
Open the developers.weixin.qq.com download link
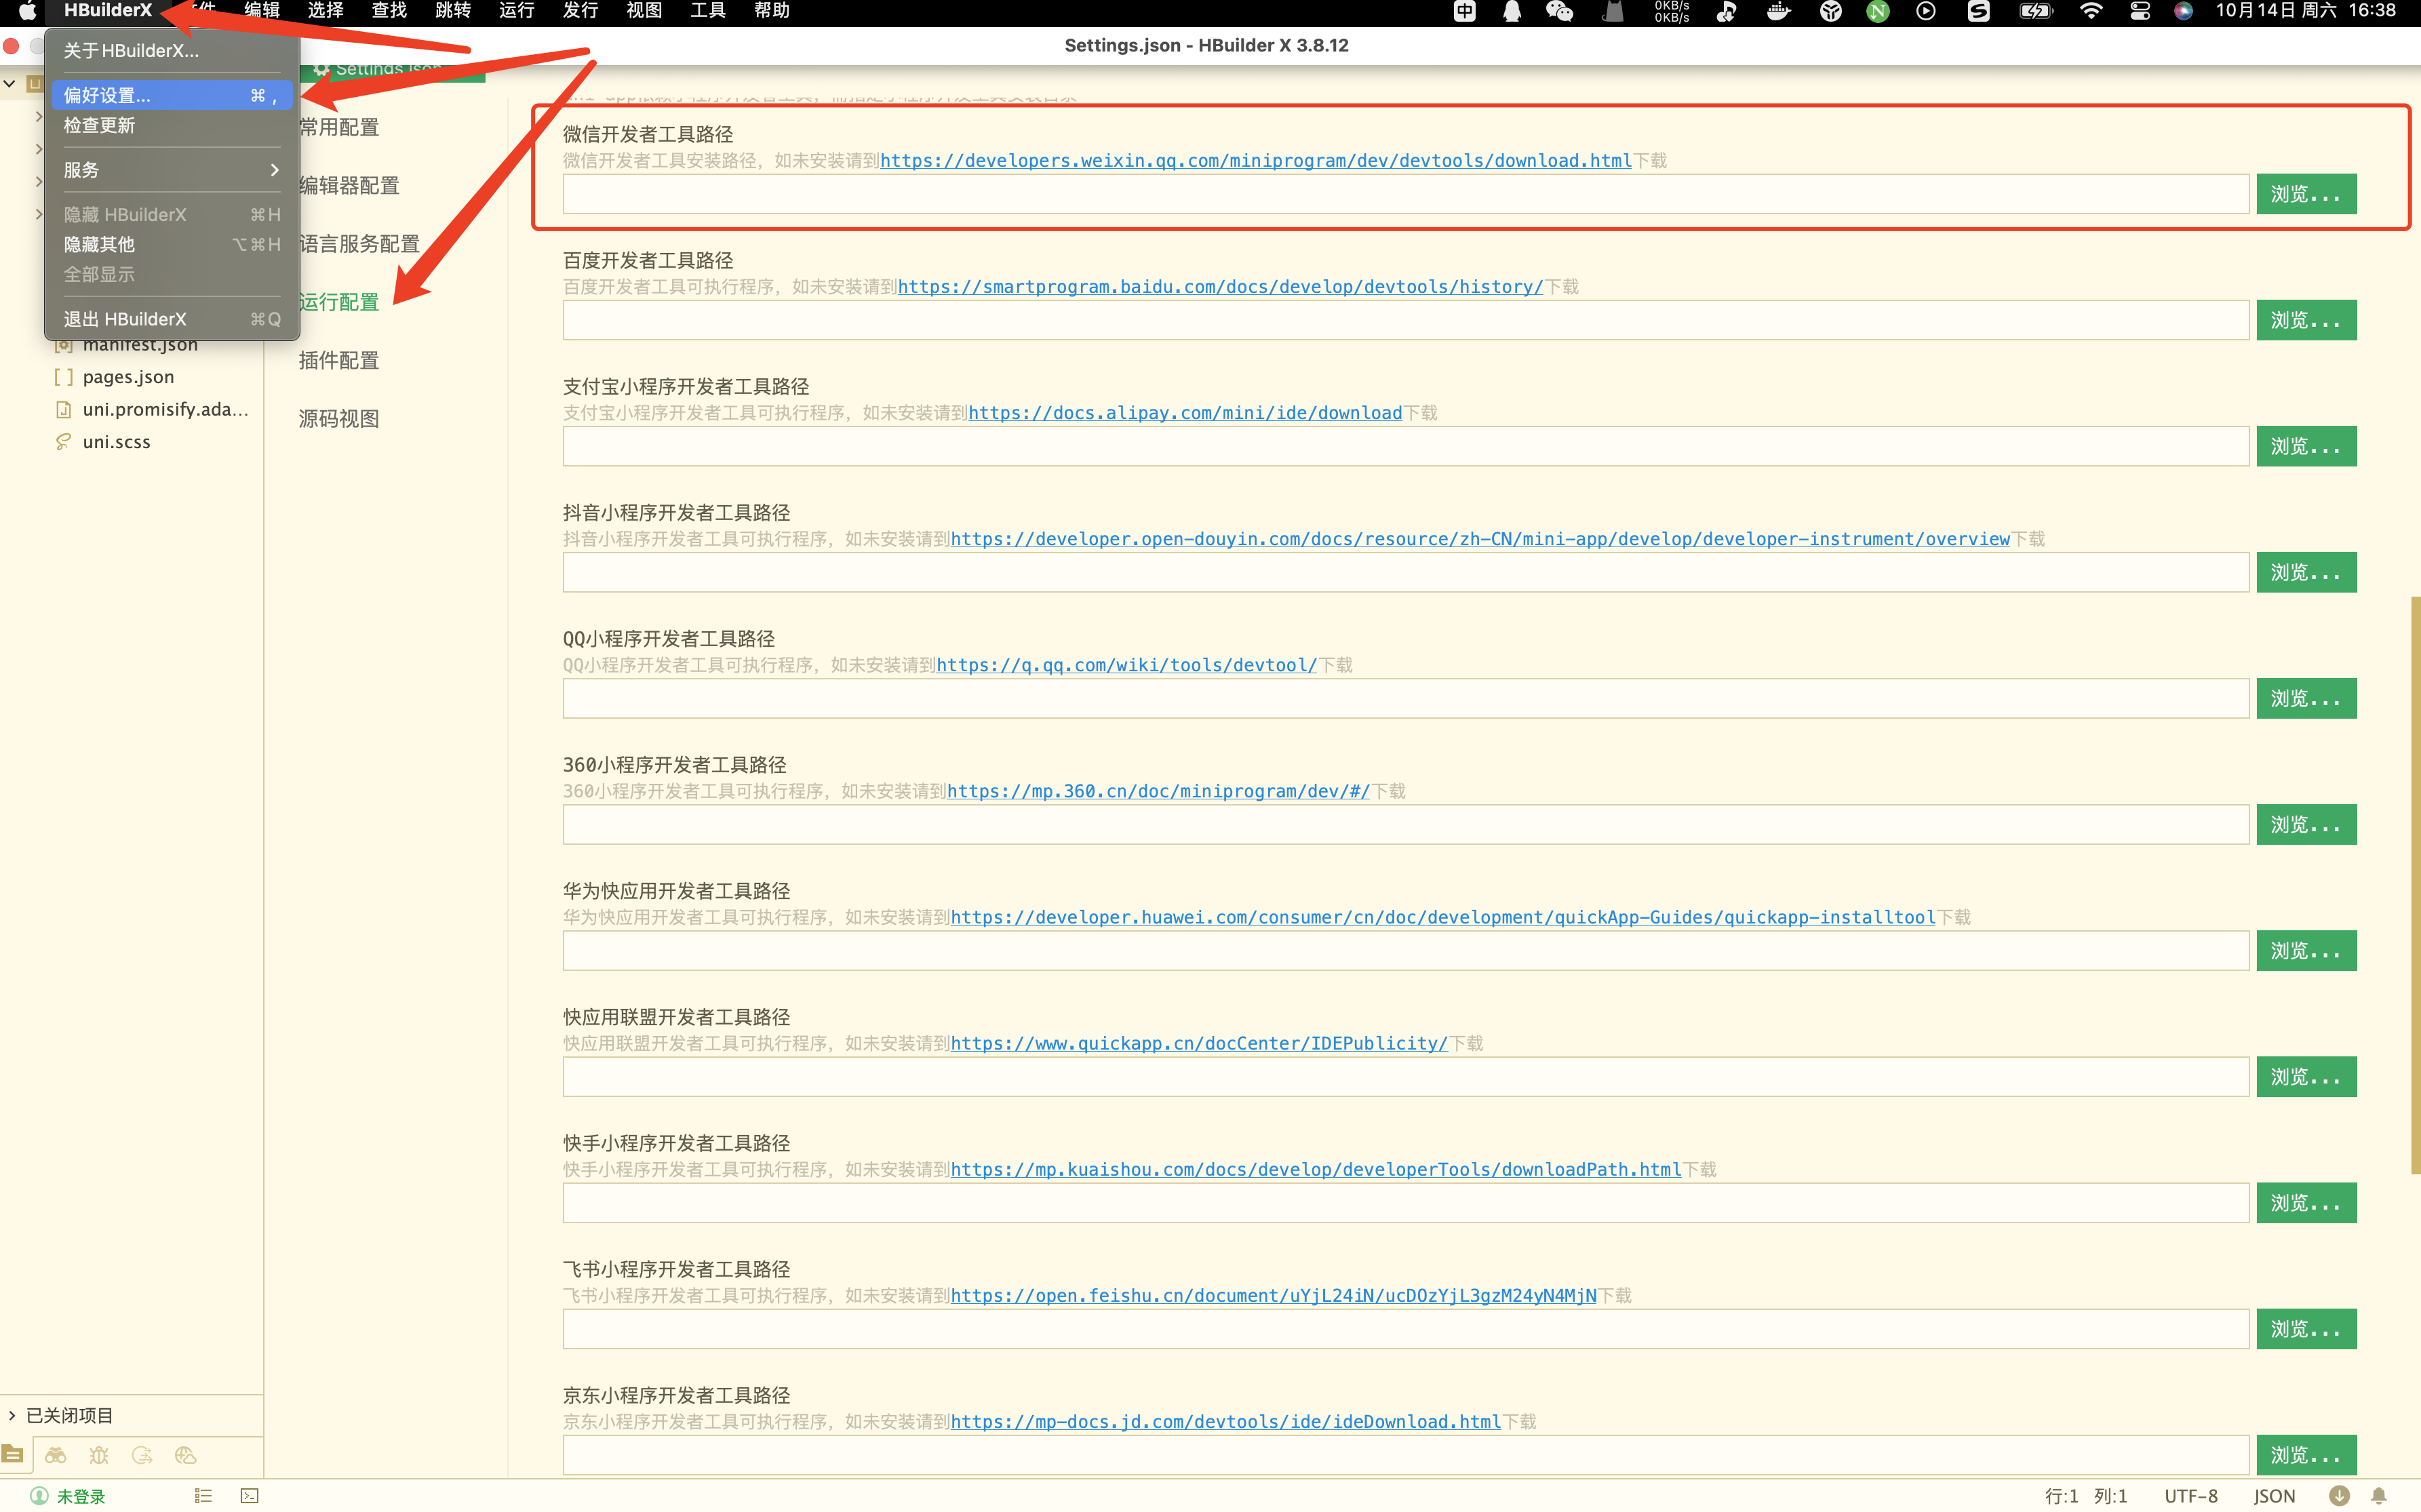point(1256,161)
